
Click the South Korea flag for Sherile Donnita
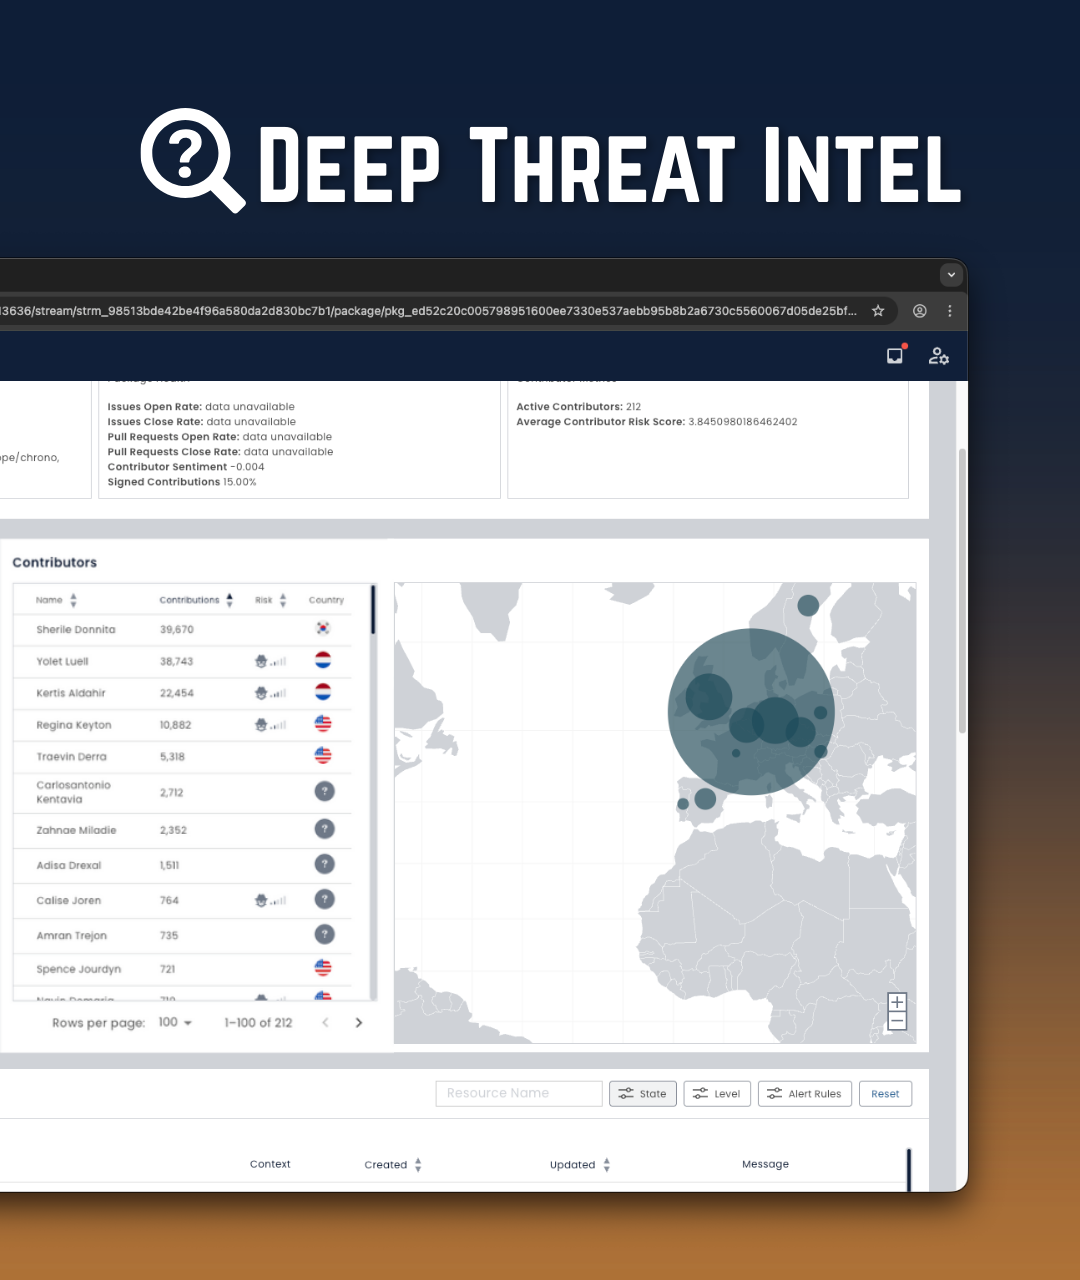tap(323, 629)
